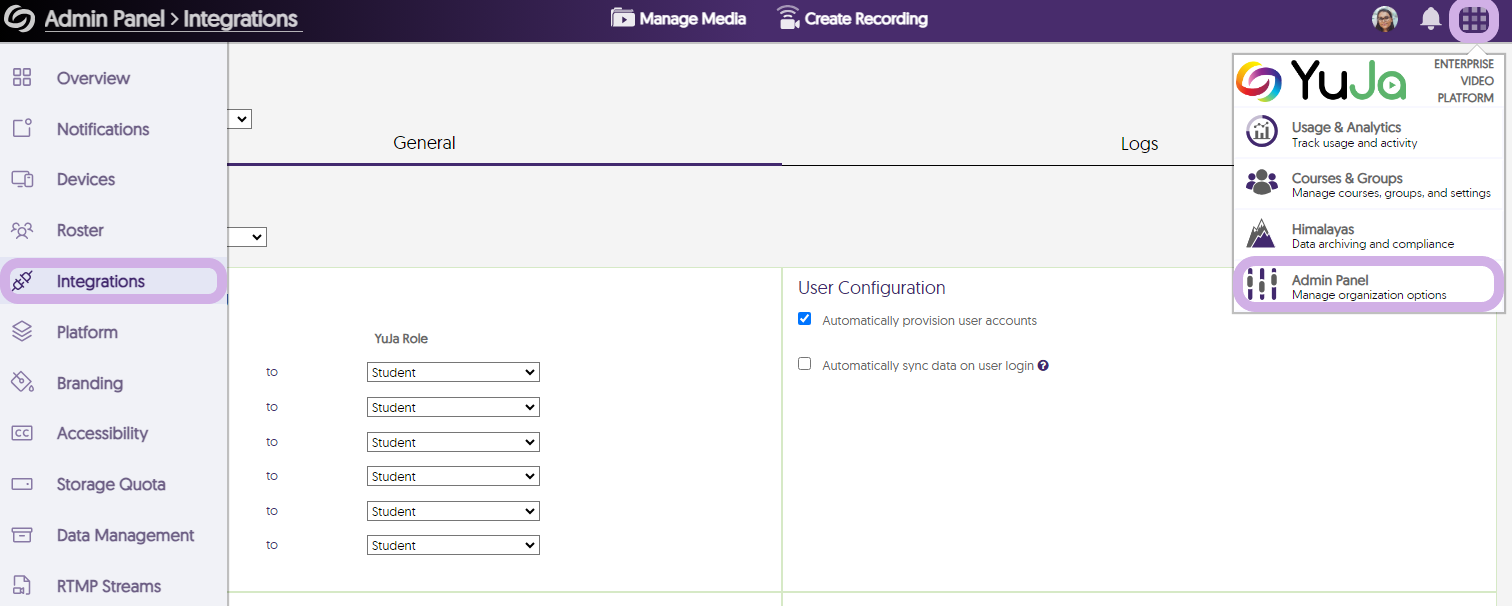
Task: Click Create Recording in the top bar
Action: [852, 19]
